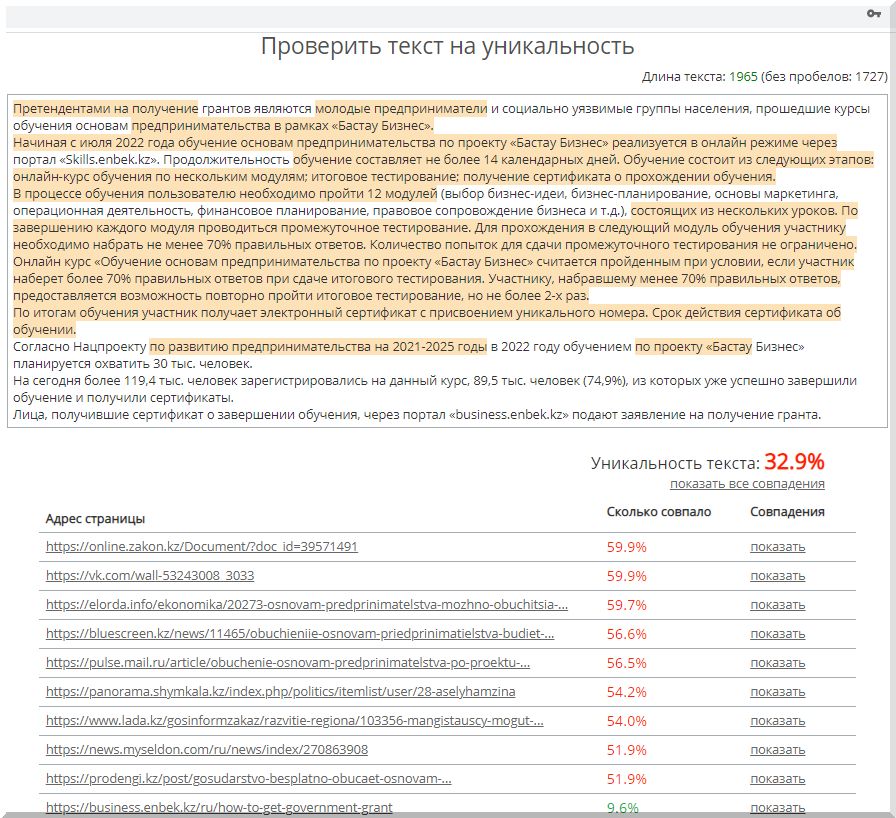Show matches for online.zakon.kz row
The width and height of the screenshot is (896, 818).
click(778, 547)
